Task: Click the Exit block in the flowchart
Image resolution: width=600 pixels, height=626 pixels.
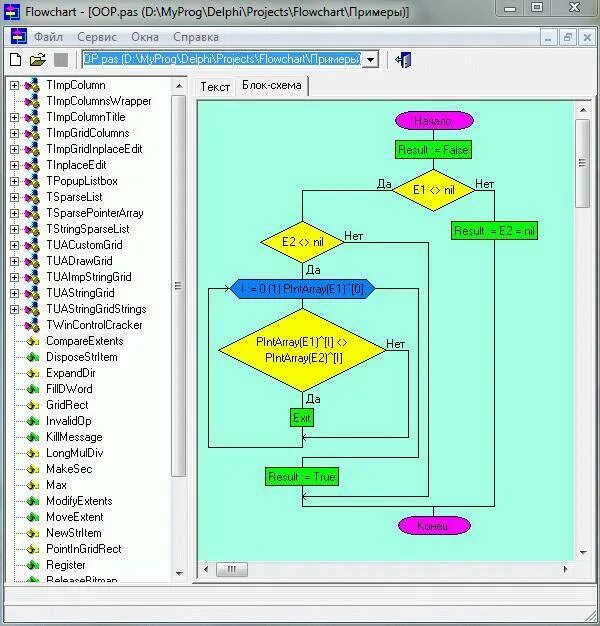Action: pyautogui.click(x=302, y=418)
